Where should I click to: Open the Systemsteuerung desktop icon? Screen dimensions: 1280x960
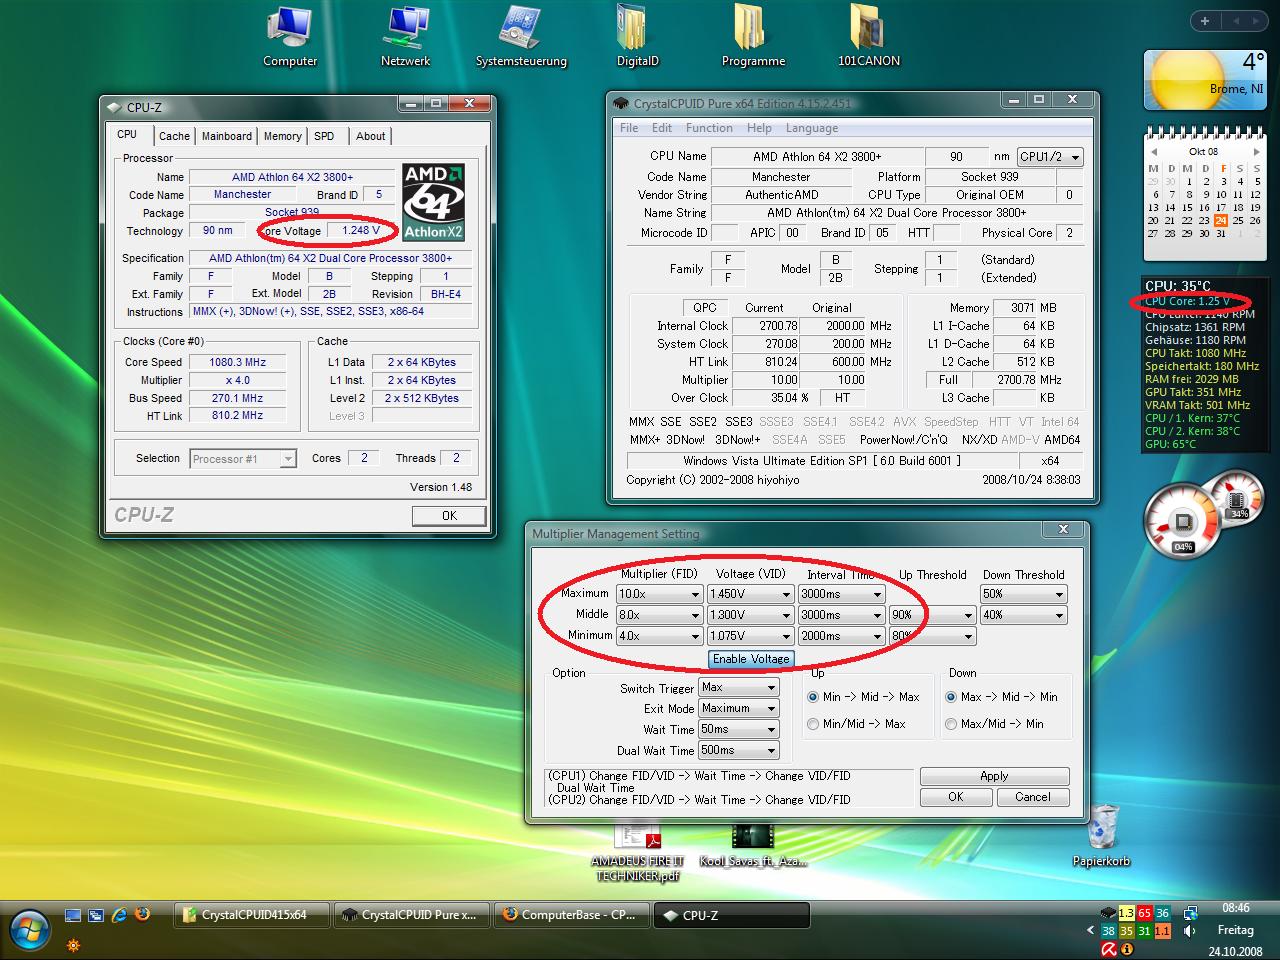click(521, 37)
